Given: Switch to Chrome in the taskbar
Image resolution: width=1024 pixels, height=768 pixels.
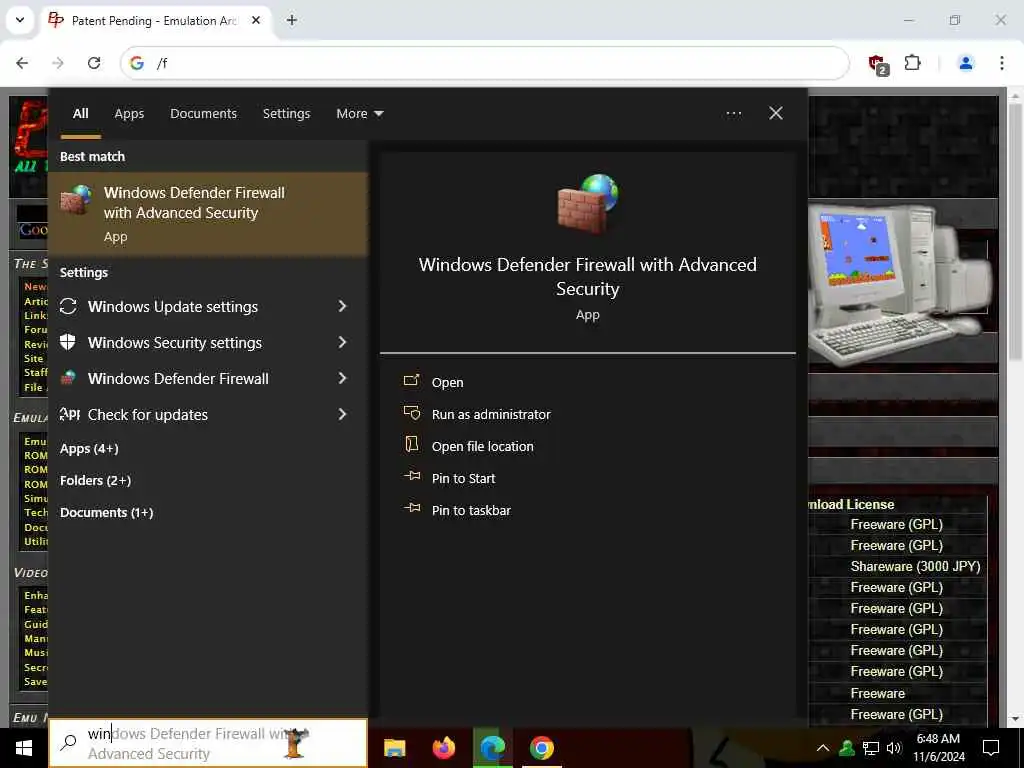Looking at the screenshot, I should coord(541,748).
